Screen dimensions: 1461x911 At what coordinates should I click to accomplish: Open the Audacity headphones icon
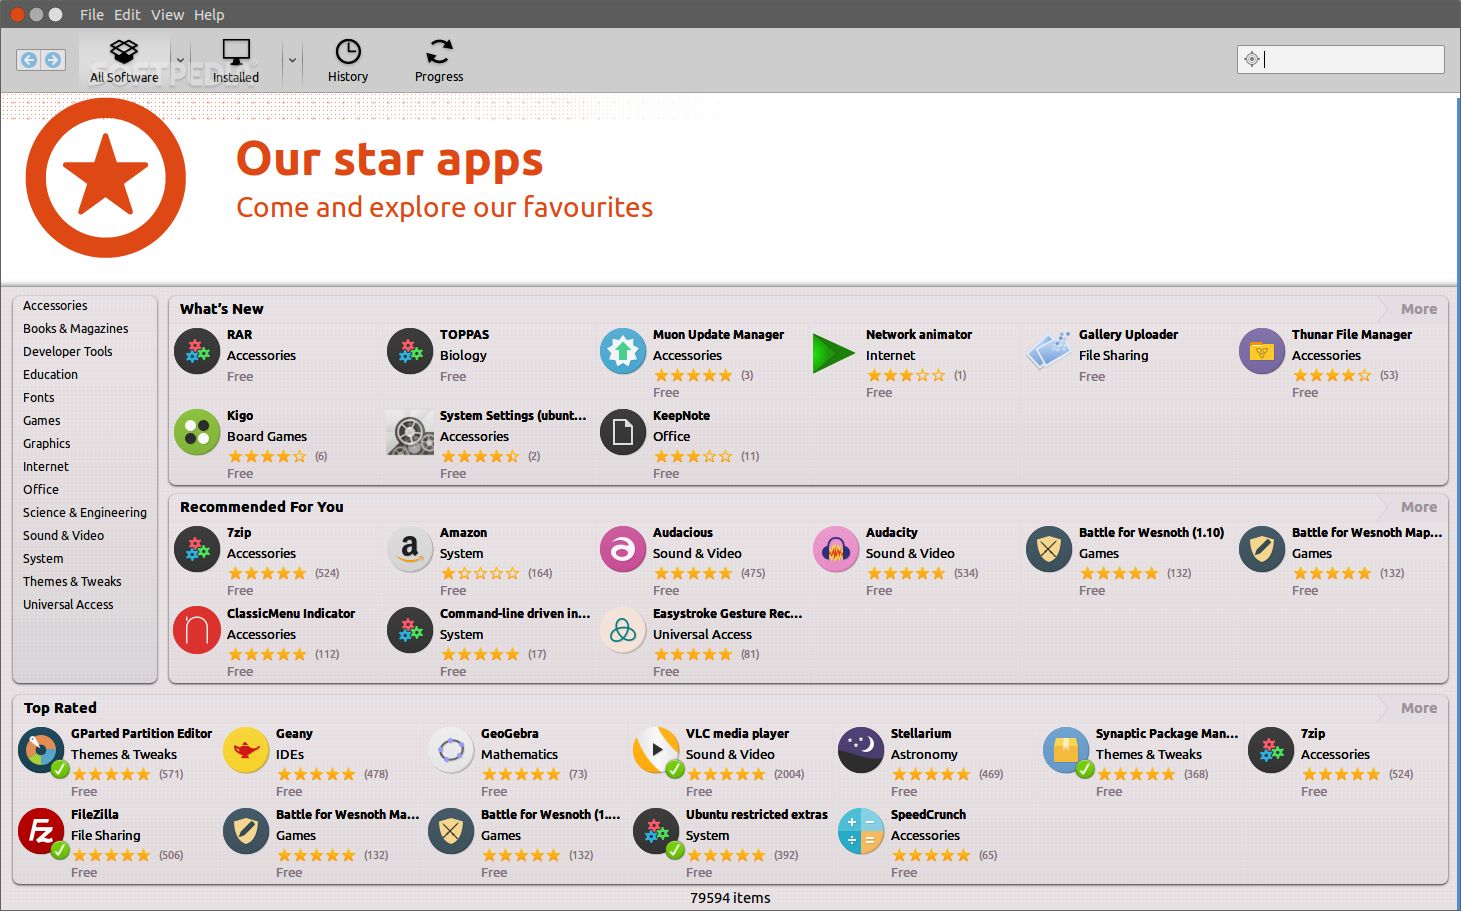tap(836, 550)
